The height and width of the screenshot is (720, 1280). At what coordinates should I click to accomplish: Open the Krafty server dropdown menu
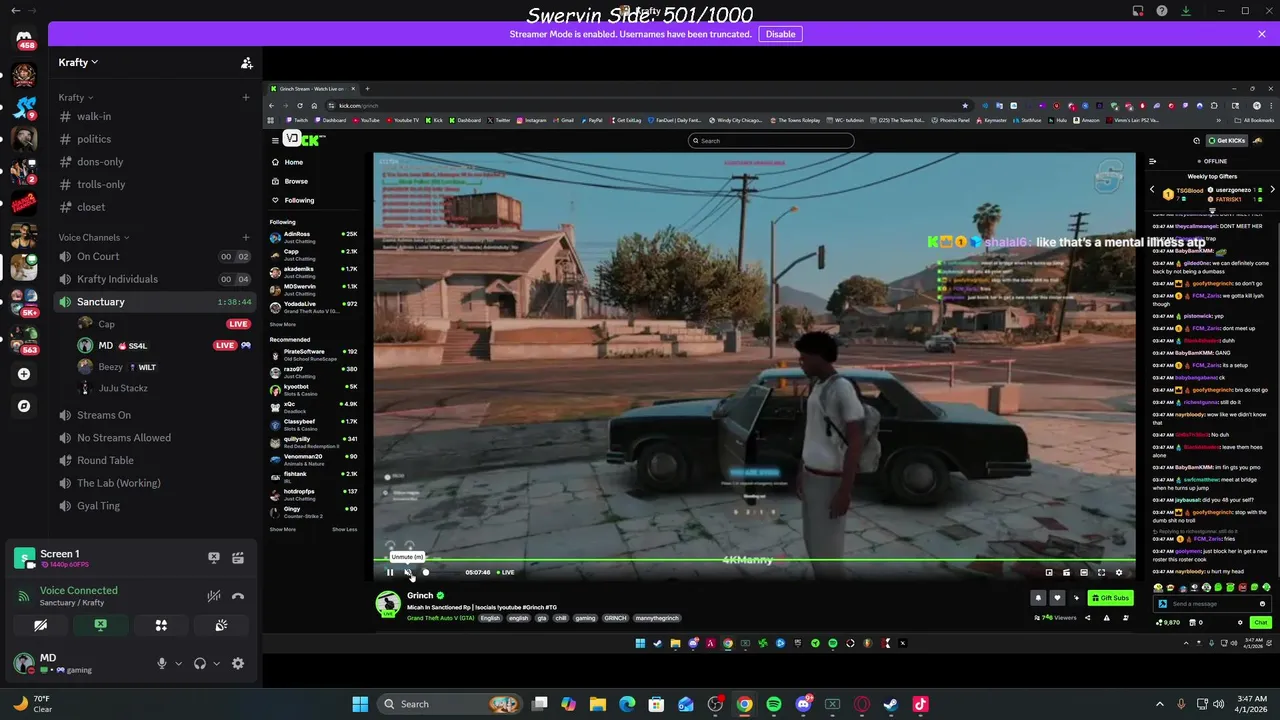[x=78, y=62]
